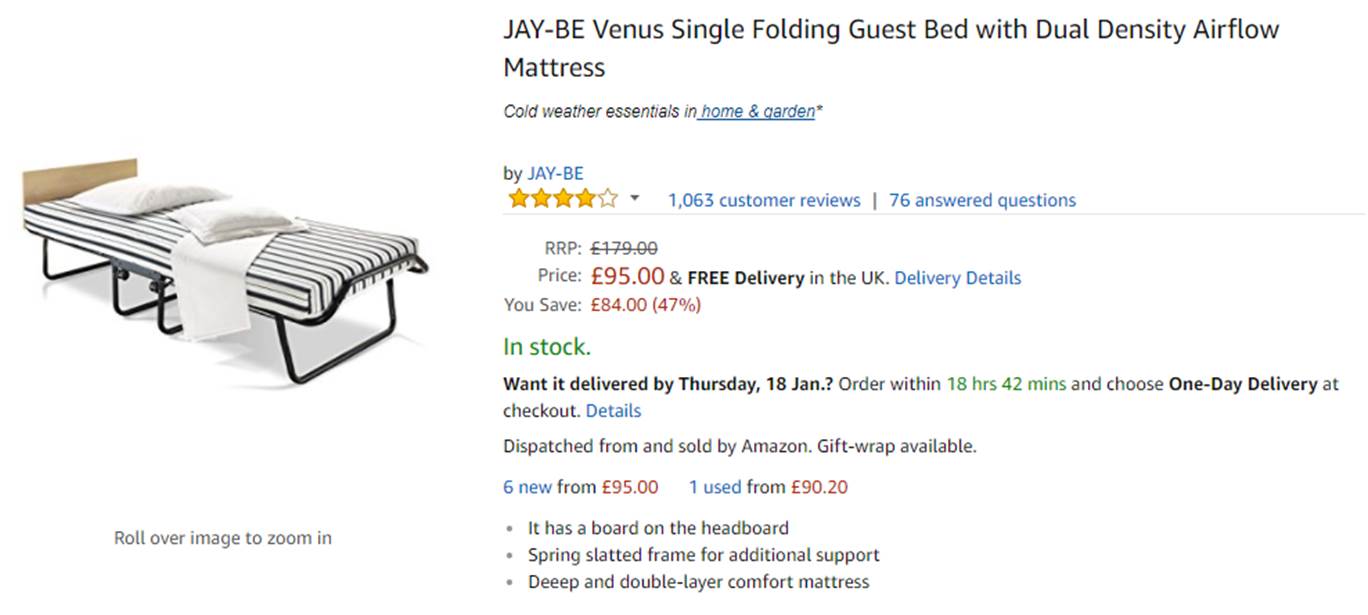Expand the star rating breakdown arrow
The height and width of the screenshot is (615, 1368).
pyautogui.click(x=634, y=199)
